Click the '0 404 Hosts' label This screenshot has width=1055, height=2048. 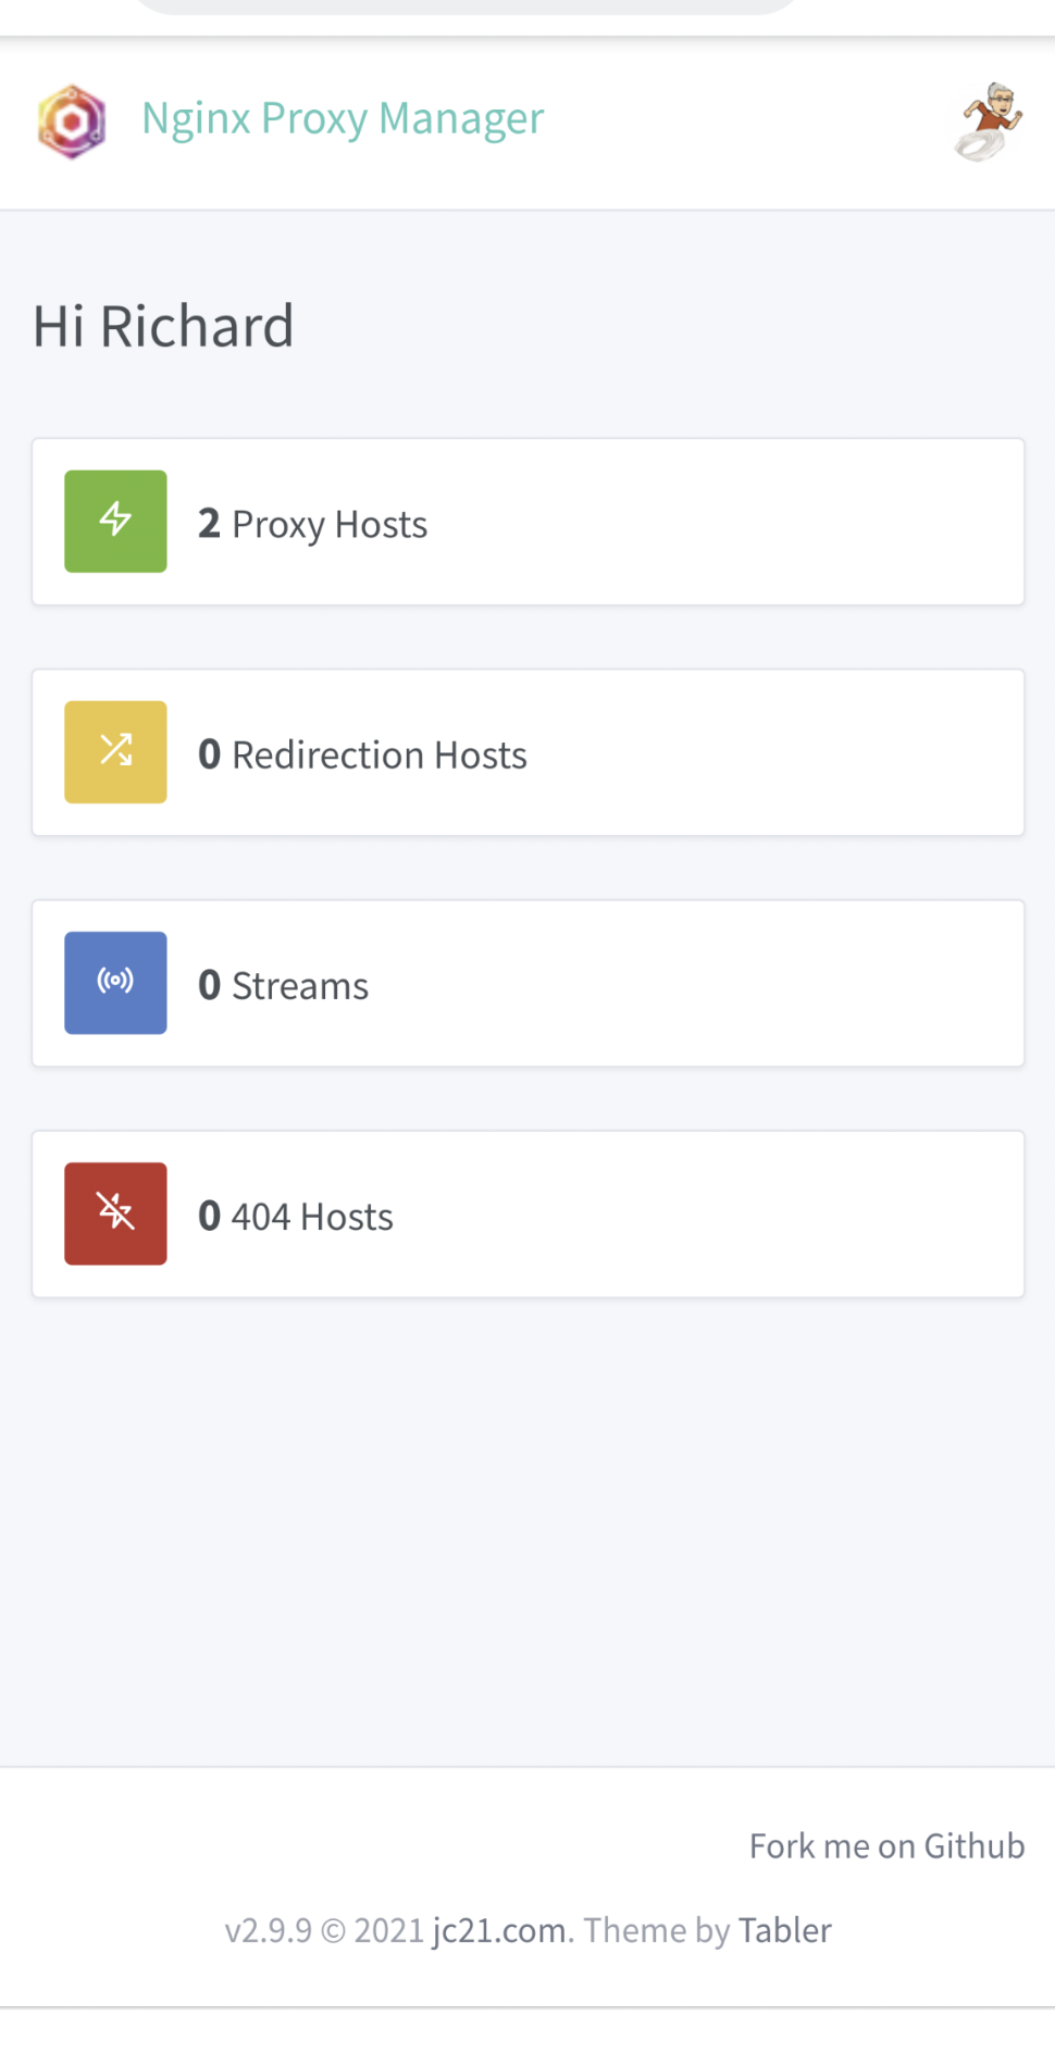295,1216
